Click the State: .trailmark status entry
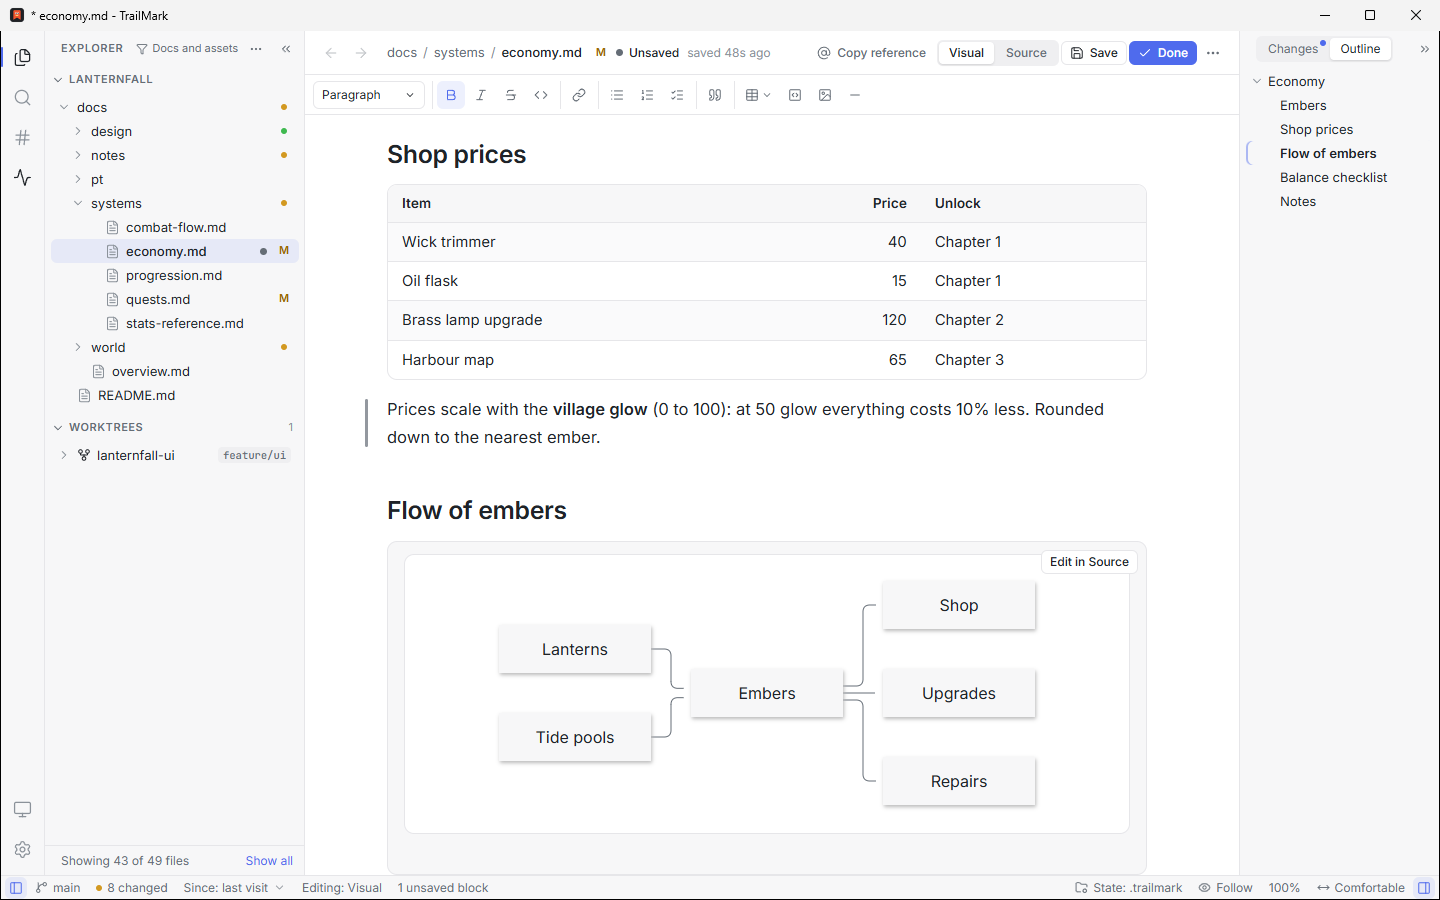1440x900 pixels. (x=1128, y=888)
